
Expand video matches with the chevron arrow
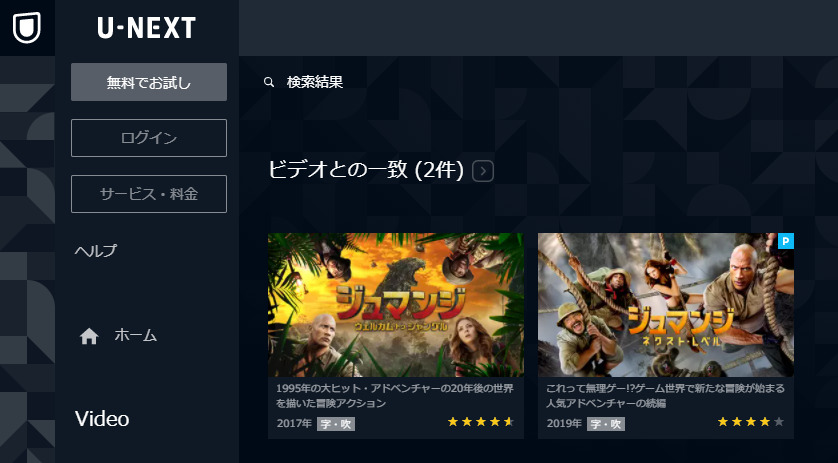[483, 171]
